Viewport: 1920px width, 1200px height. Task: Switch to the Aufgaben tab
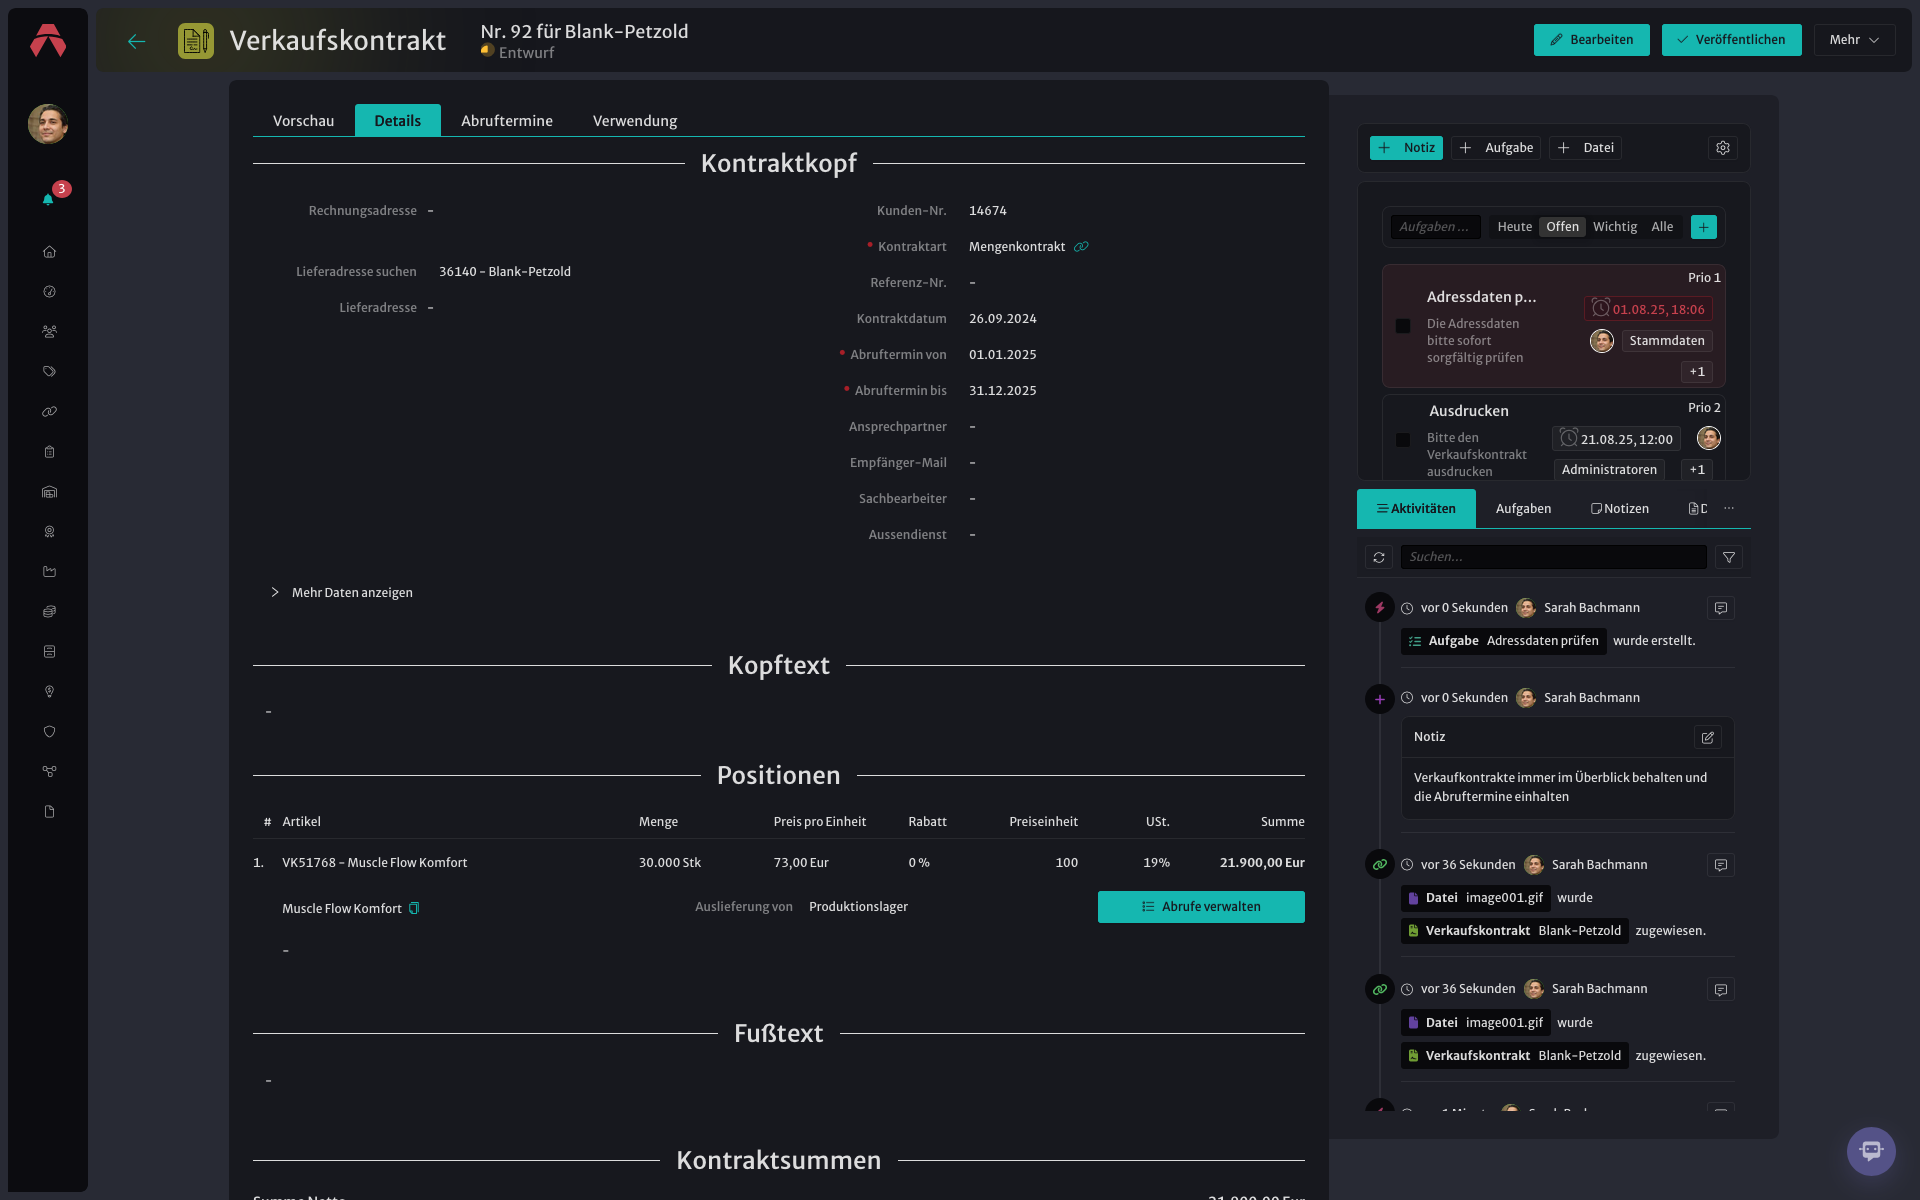[x=1523, y=509]
